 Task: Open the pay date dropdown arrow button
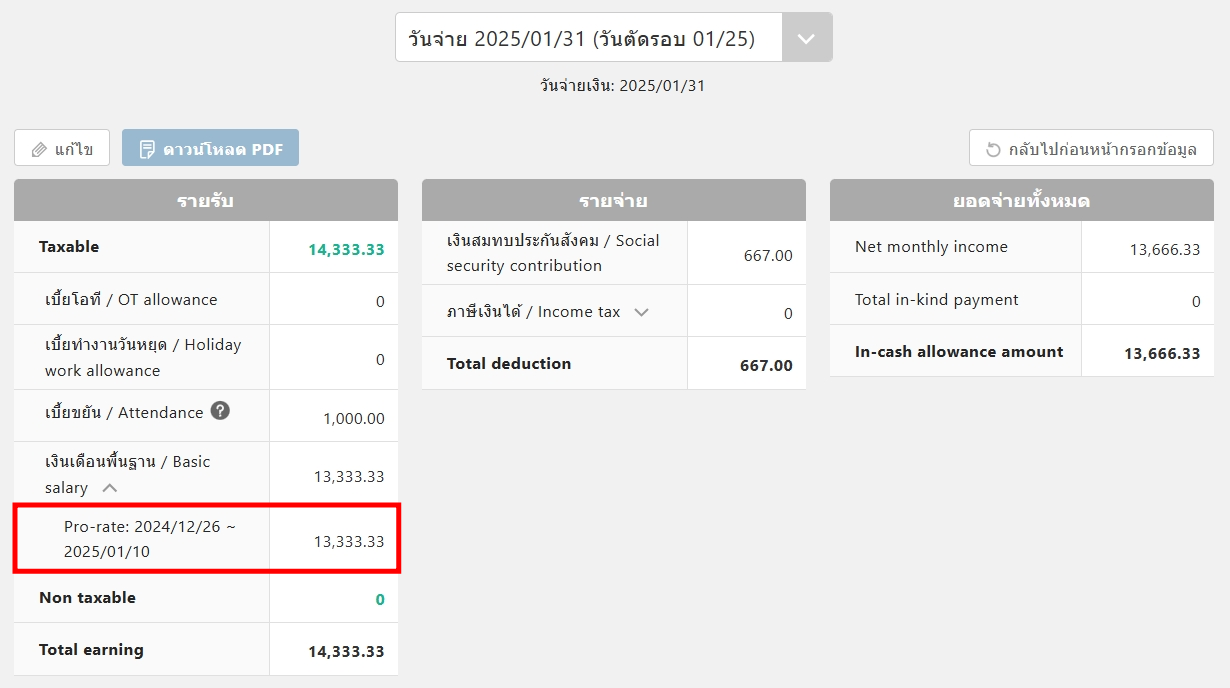[x=806, y=38]
